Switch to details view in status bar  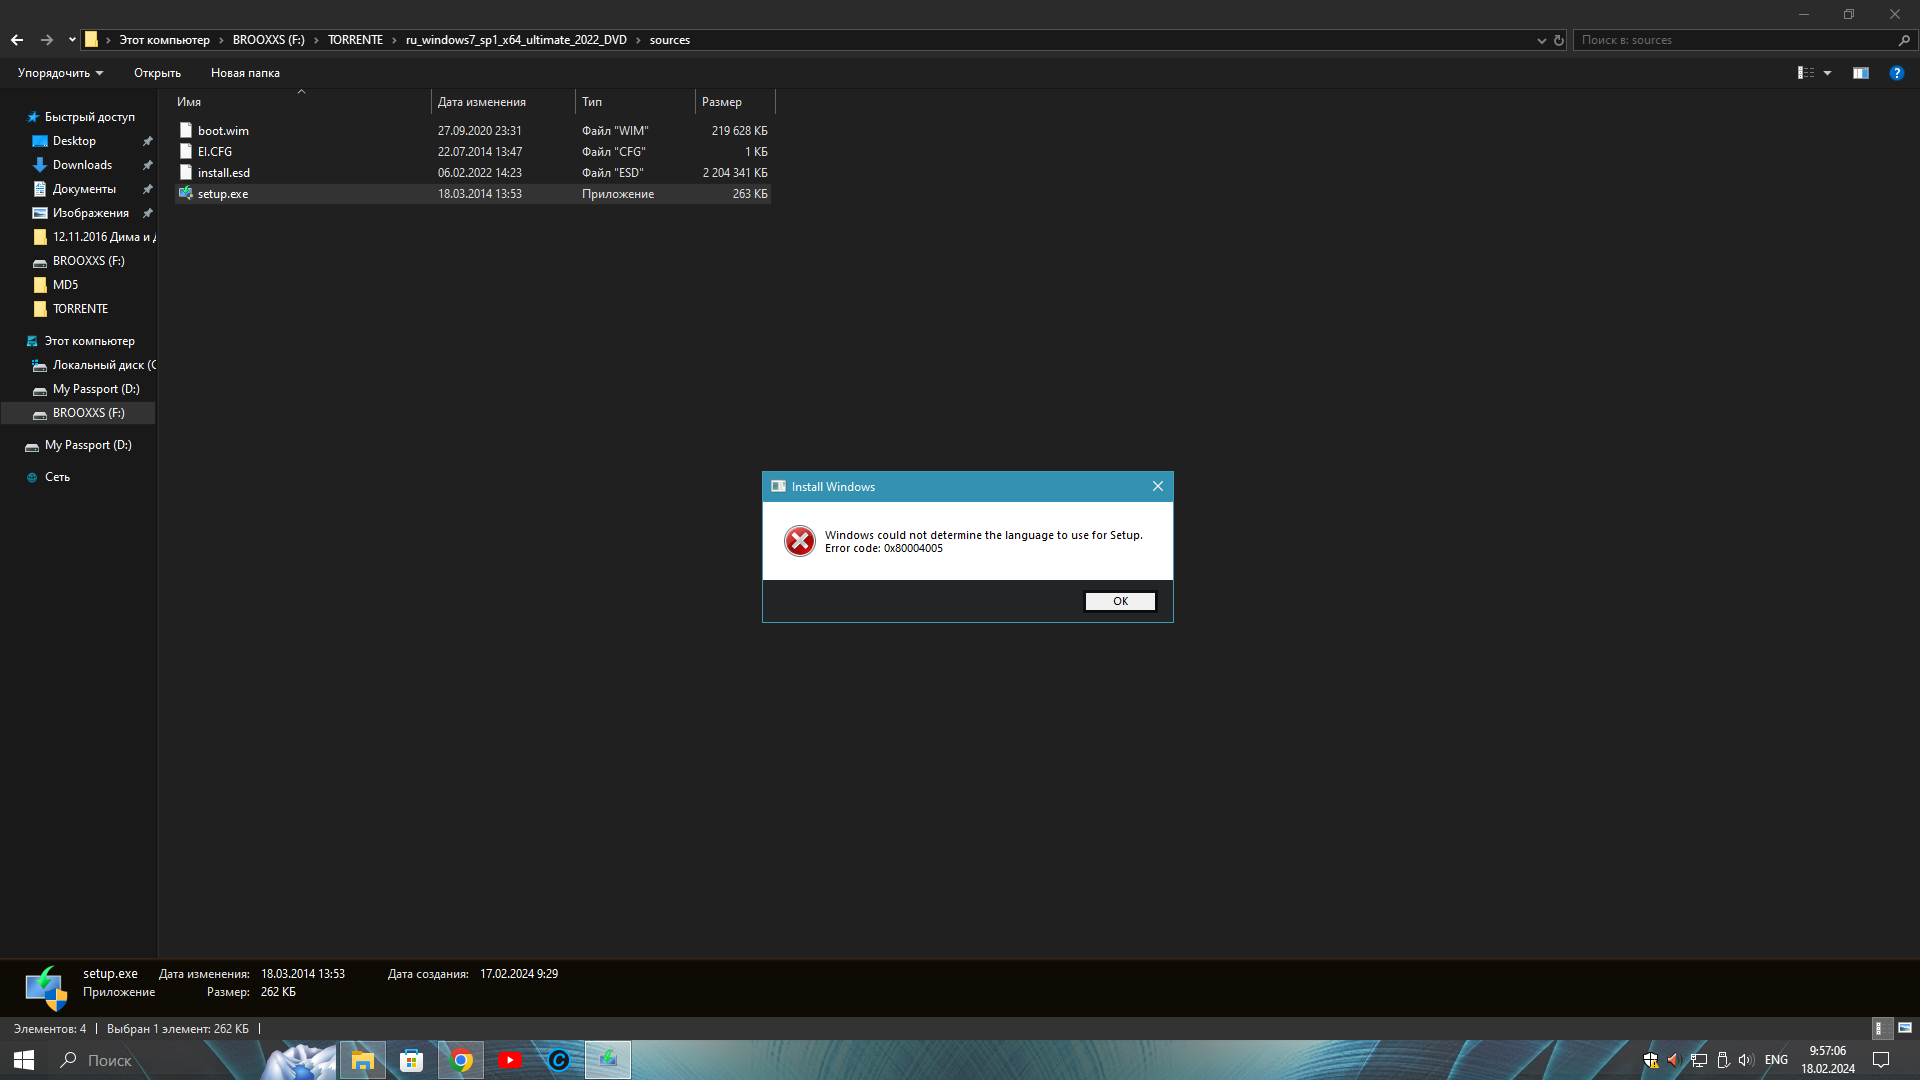tap(1880, 1028)
